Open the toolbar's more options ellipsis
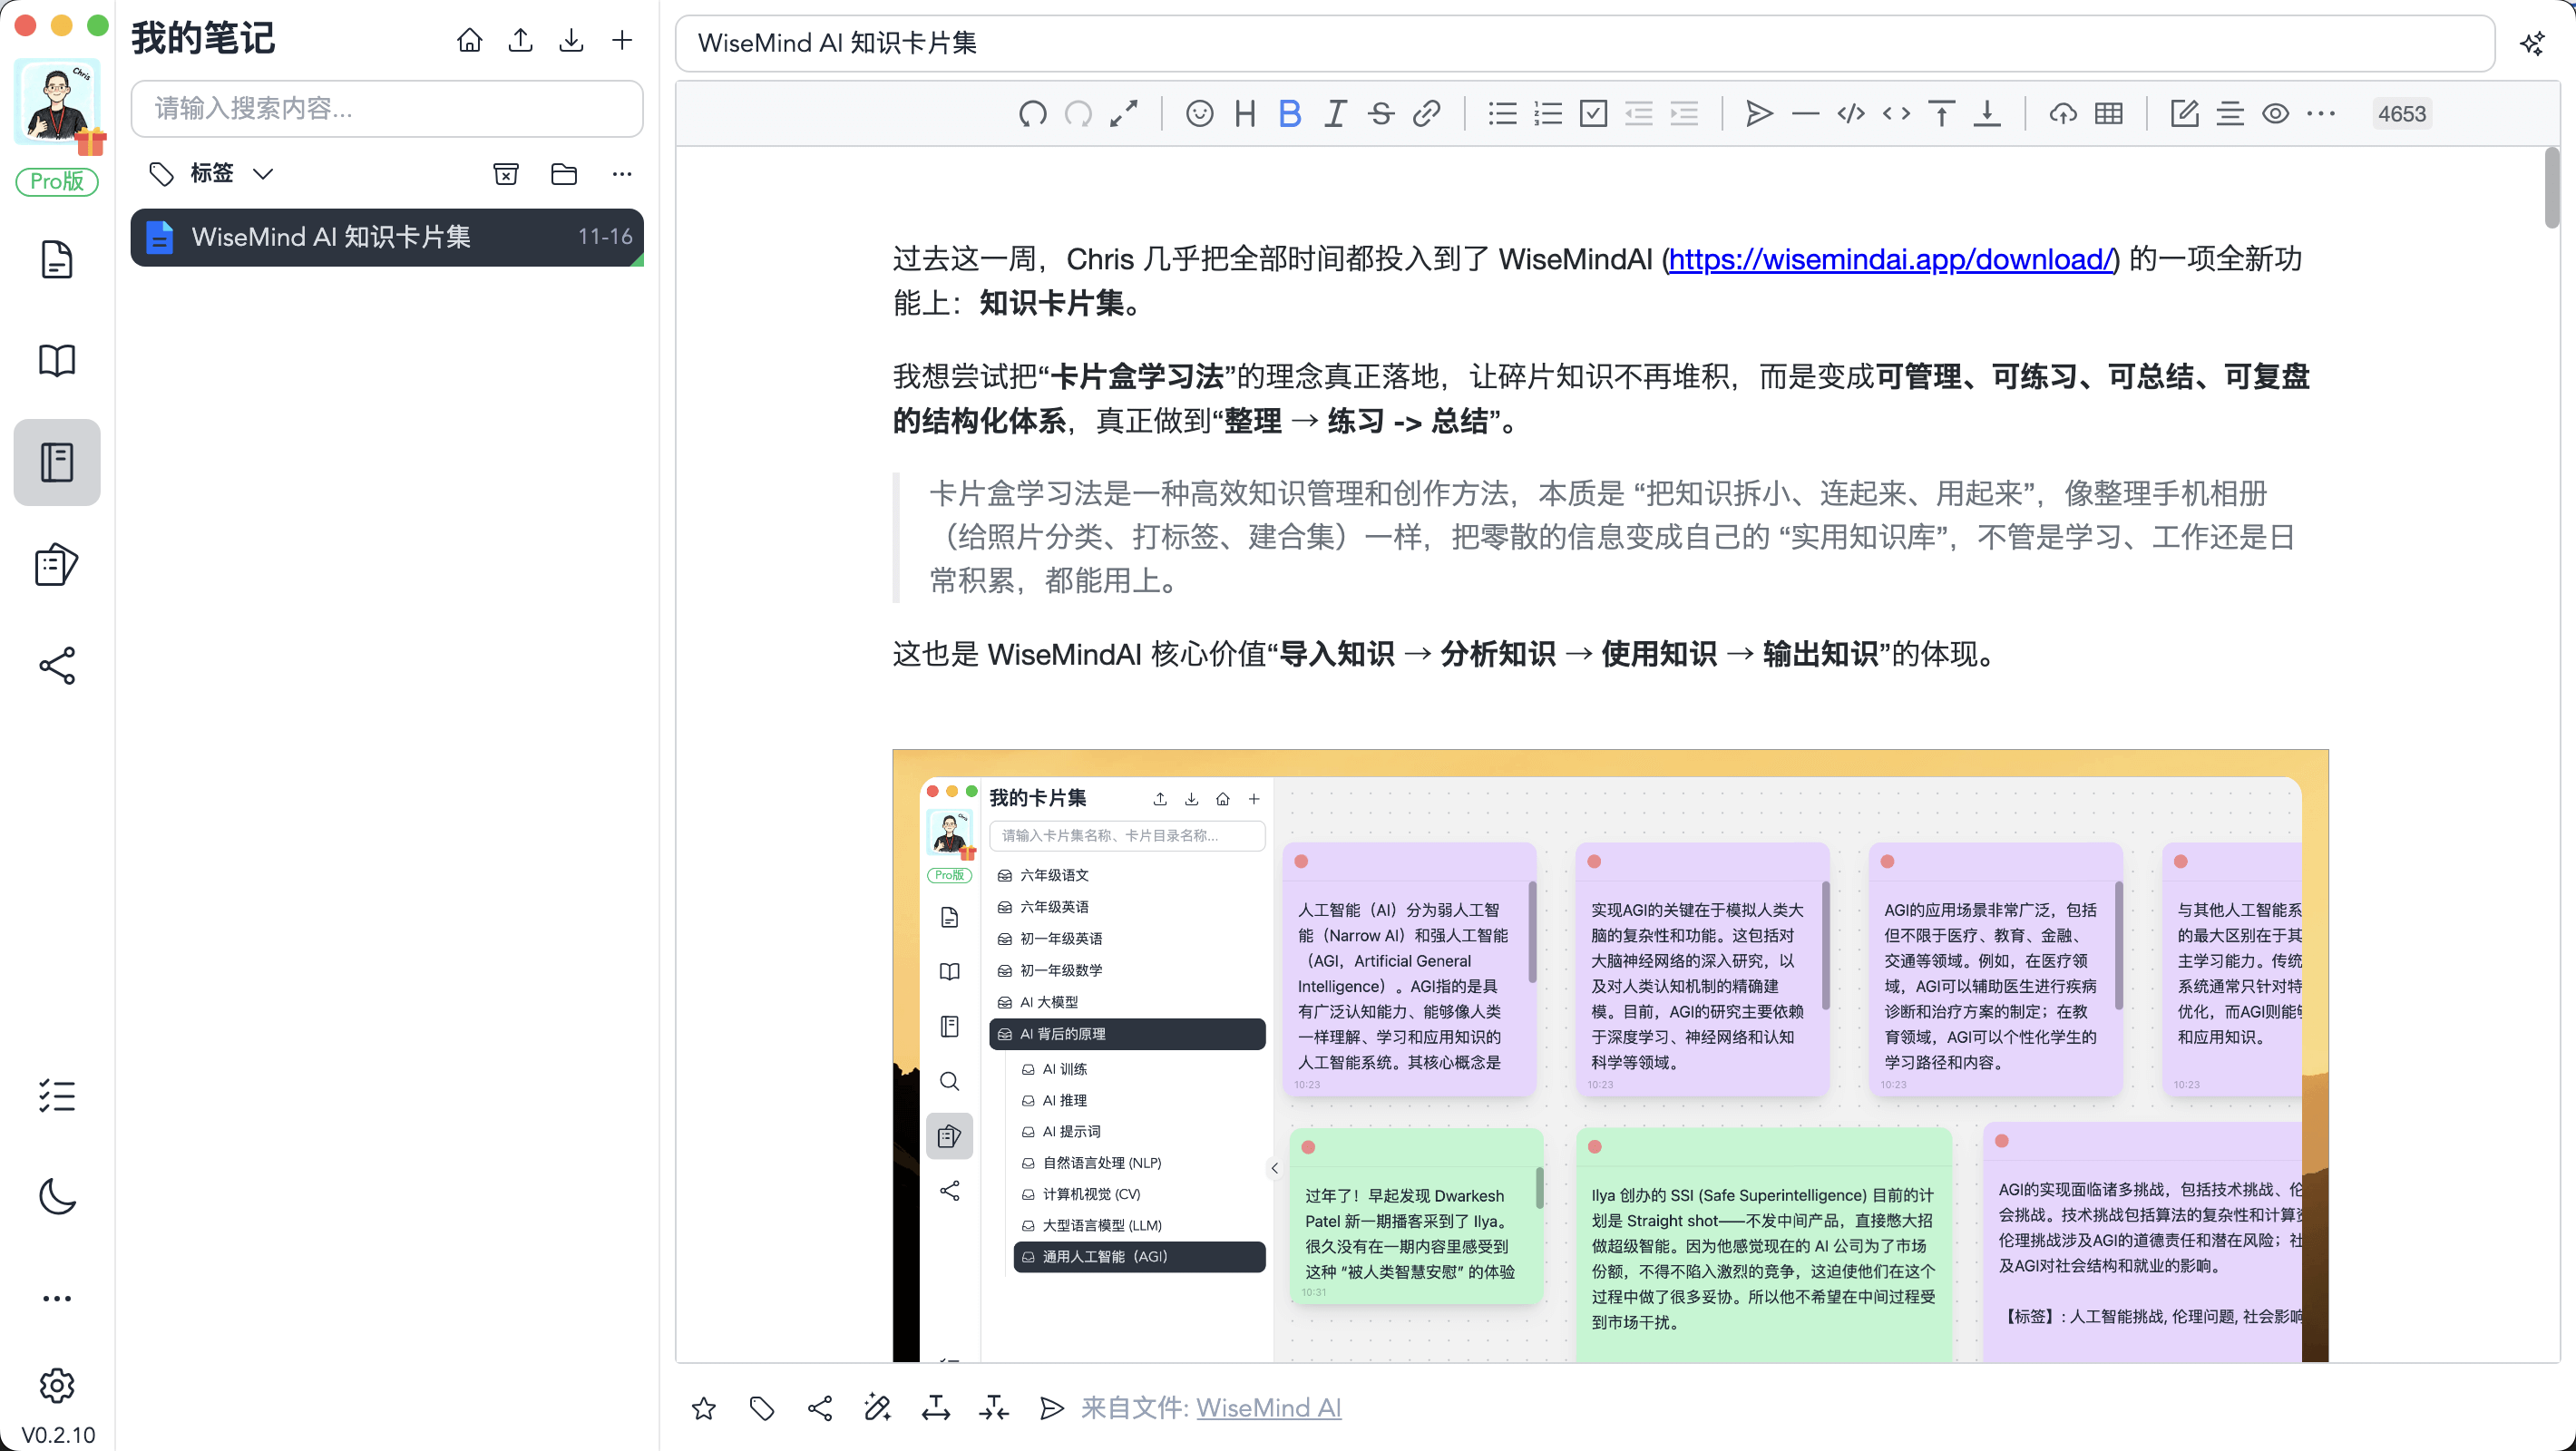 point(2322,113)
